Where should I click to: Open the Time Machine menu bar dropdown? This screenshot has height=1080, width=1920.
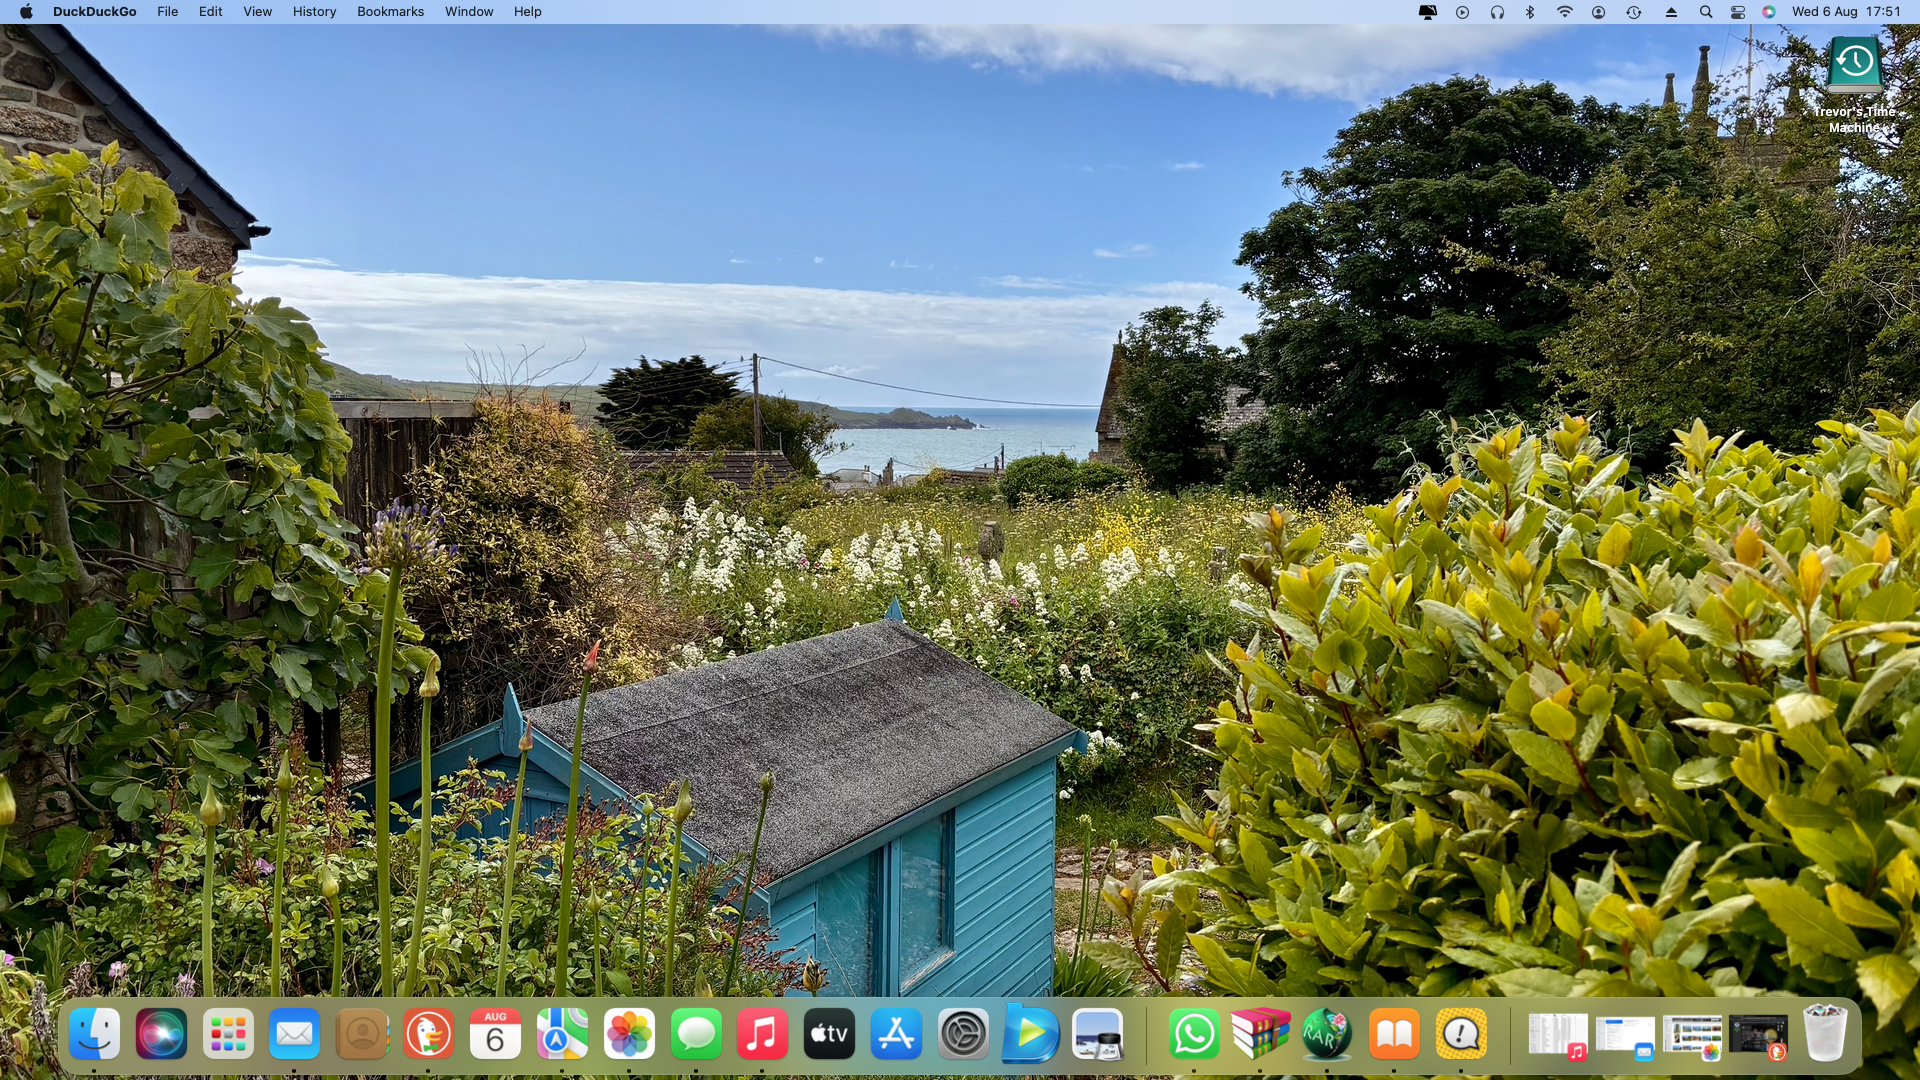(1633, 12)
